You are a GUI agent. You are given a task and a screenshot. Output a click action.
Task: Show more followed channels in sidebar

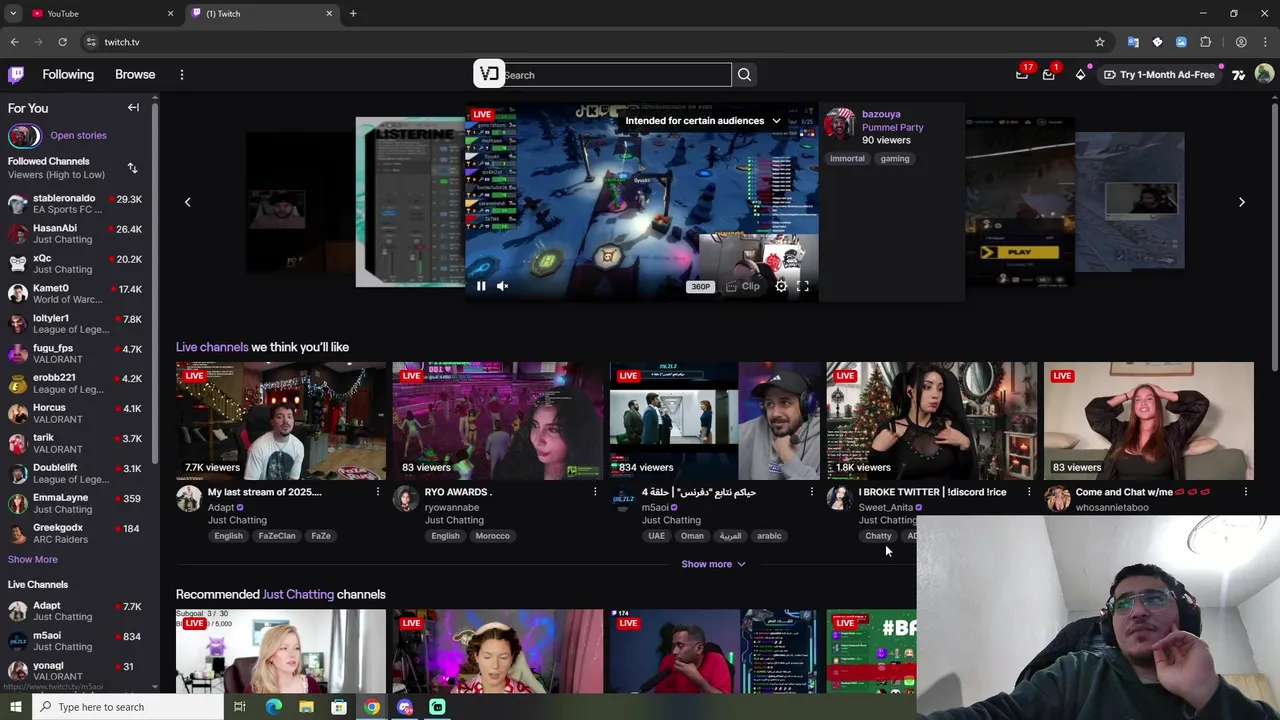tap(33, 559)
